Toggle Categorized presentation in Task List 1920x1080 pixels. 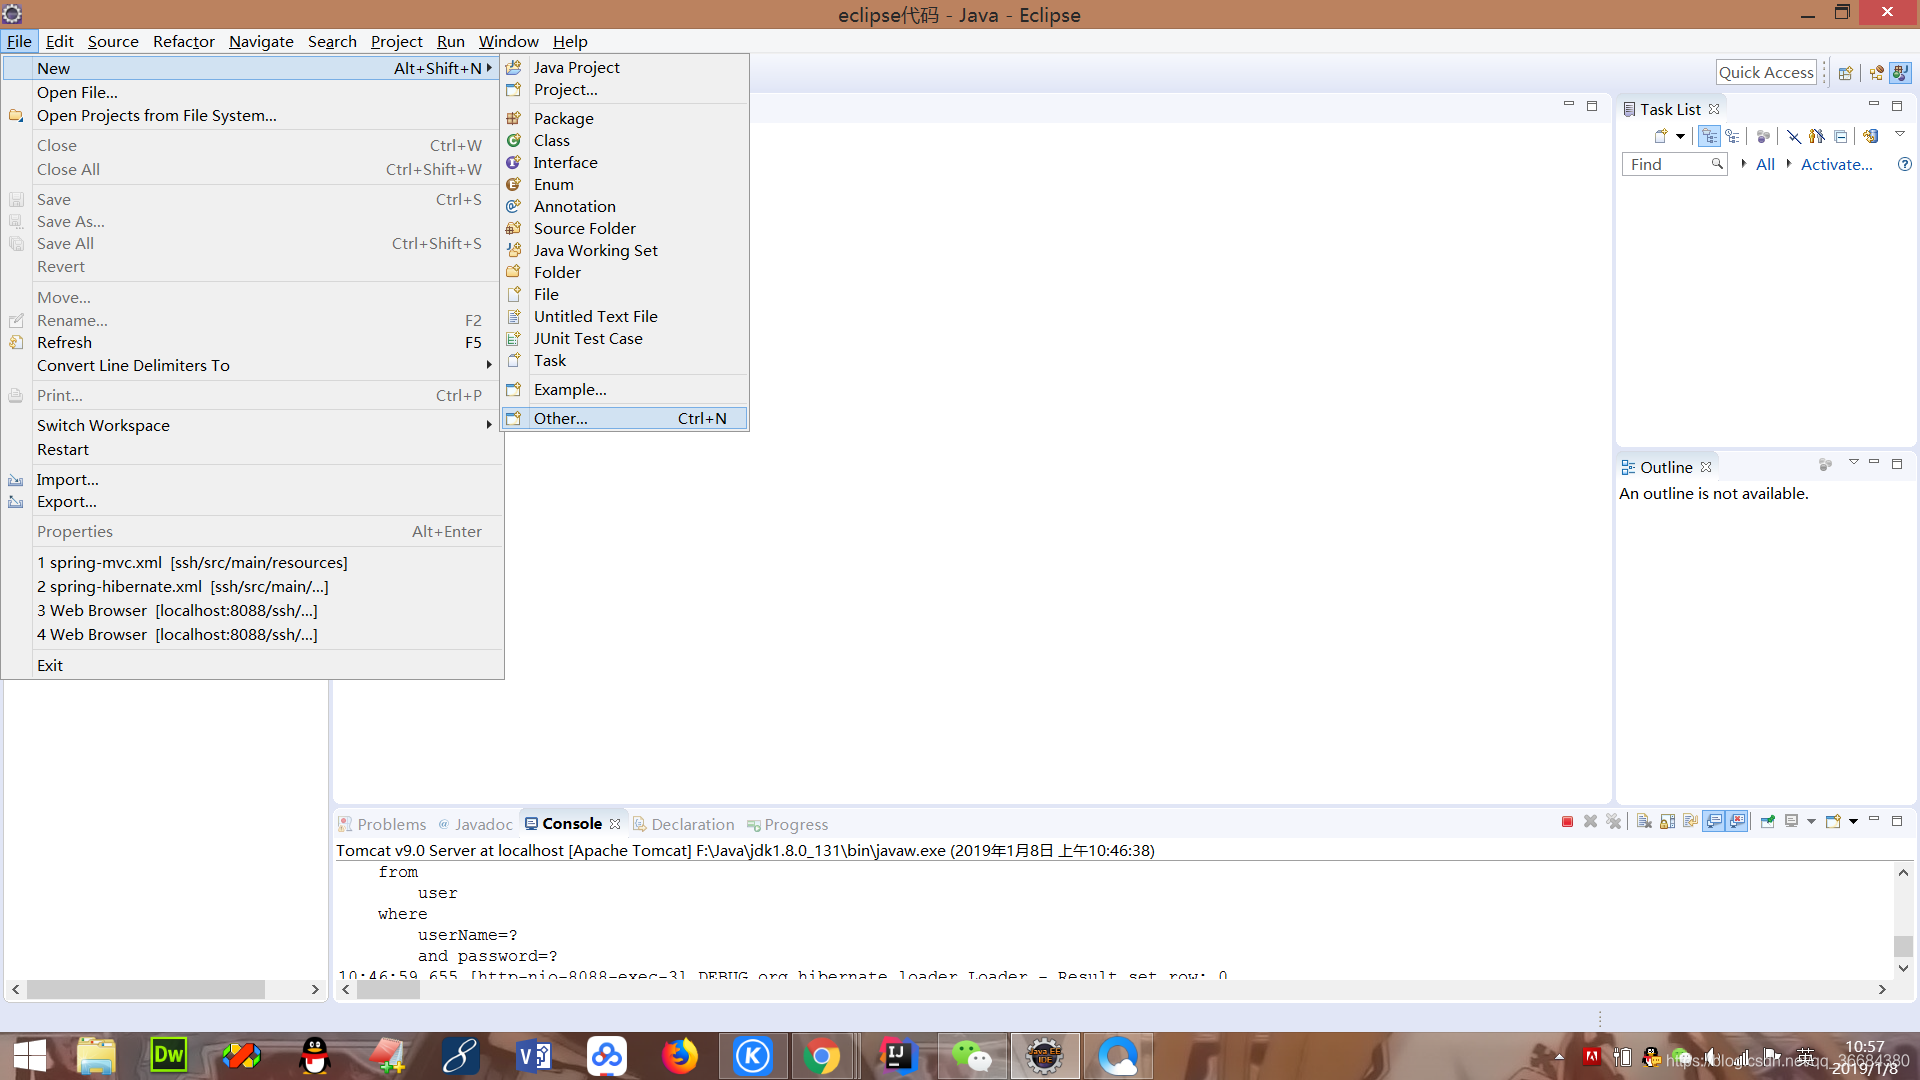tap(1710, 136)
